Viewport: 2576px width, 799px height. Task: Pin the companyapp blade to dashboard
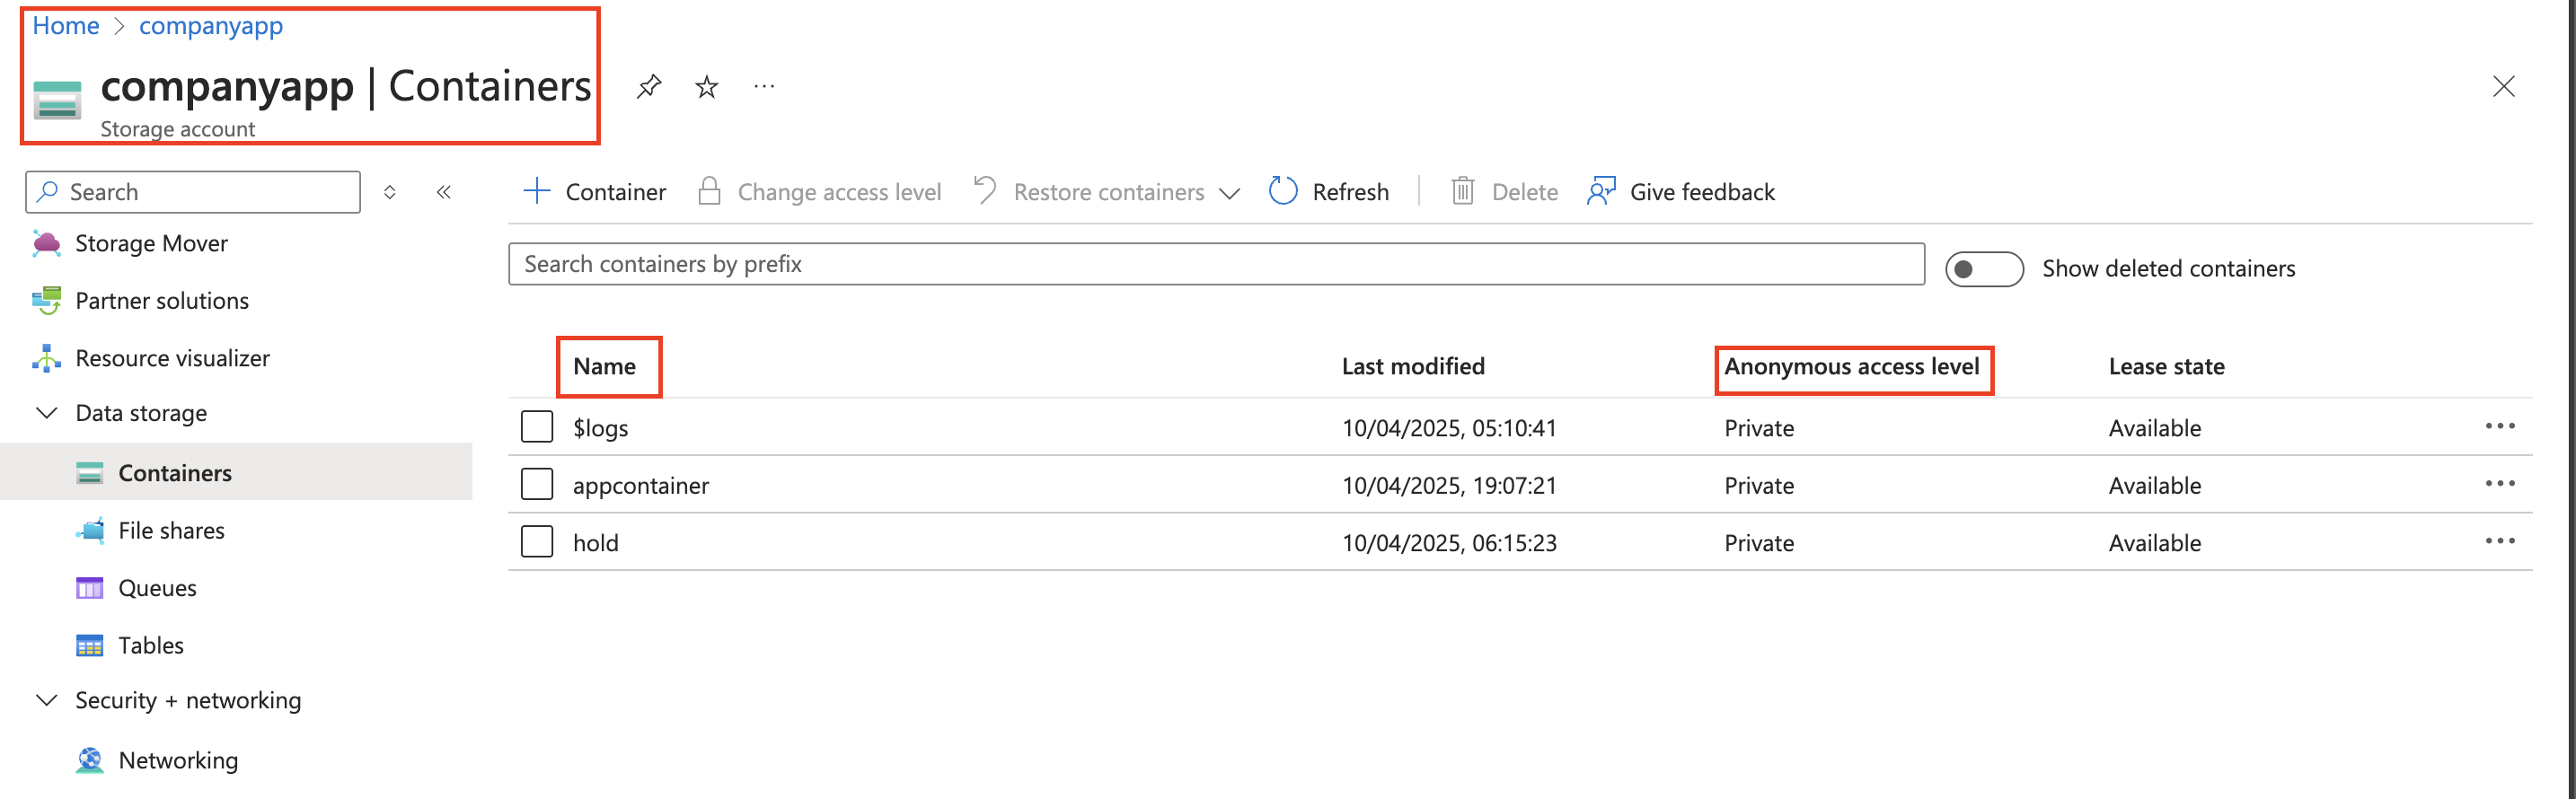click(649, 87)
